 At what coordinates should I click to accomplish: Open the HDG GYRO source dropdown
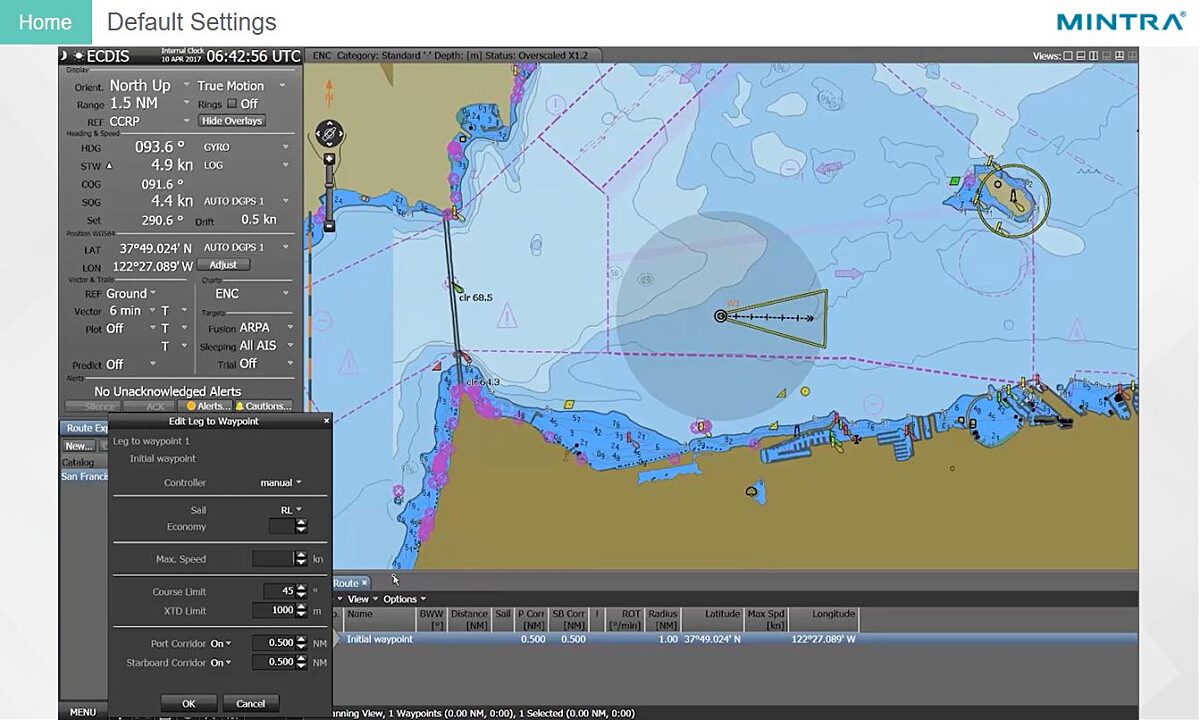[x=246, y=147]
